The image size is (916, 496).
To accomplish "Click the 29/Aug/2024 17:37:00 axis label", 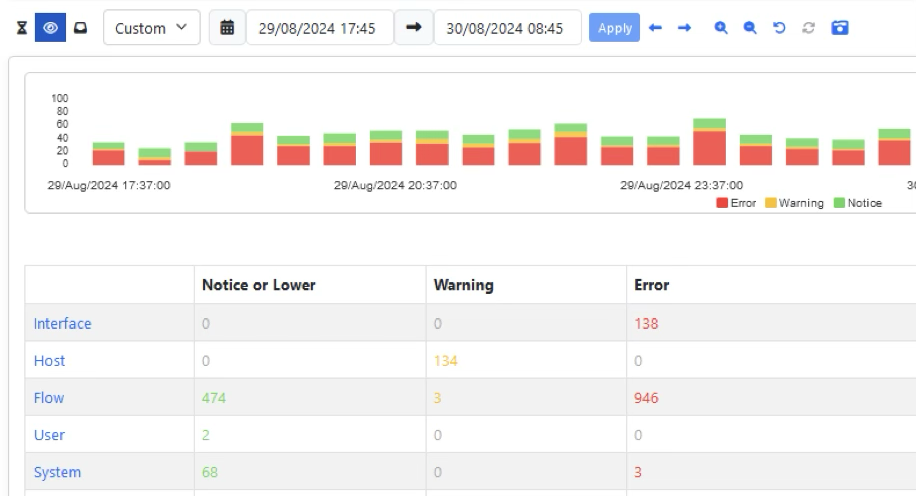I will click(109, 185).
